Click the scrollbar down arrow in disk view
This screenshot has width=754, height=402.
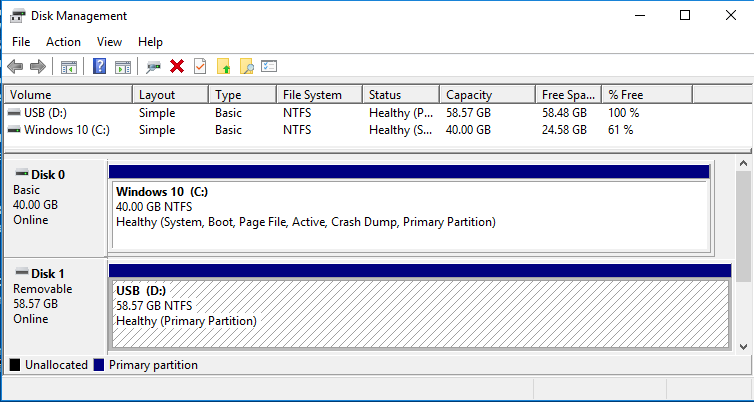[x=743, y=346]
